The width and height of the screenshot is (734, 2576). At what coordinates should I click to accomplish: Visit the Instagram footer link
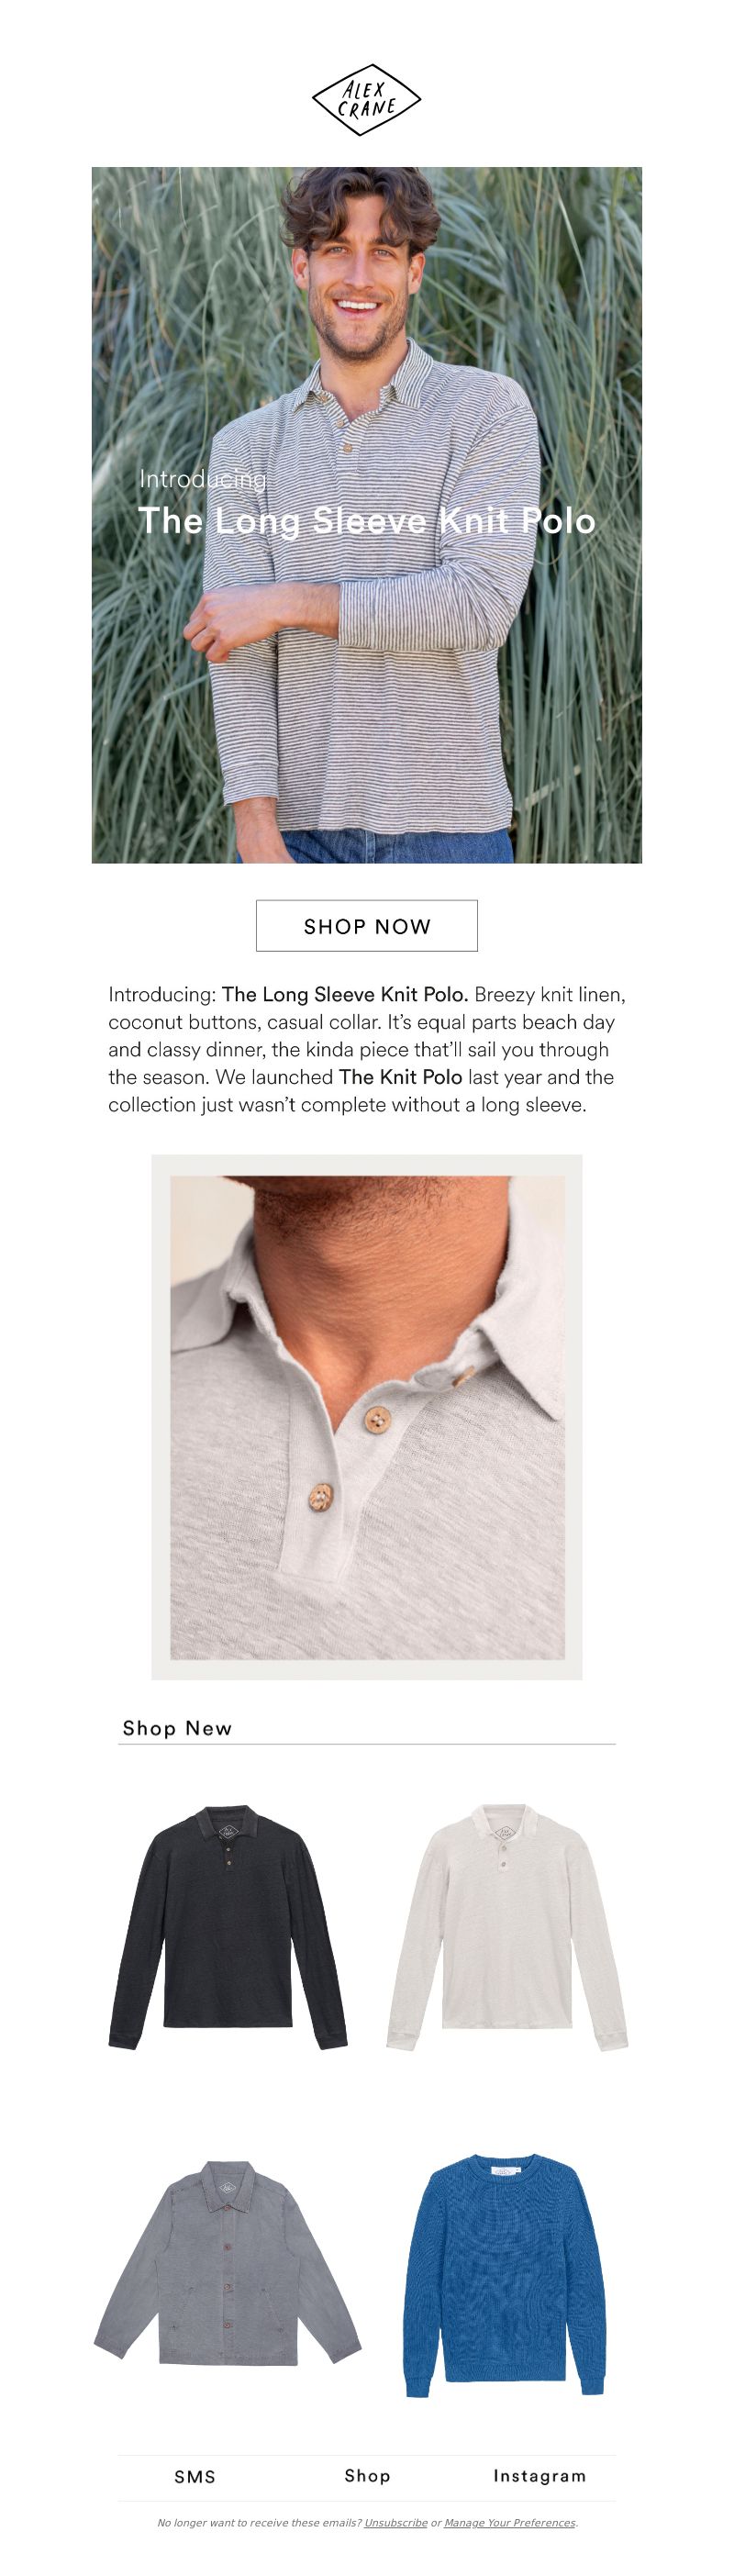click(x=540, y=2475)
